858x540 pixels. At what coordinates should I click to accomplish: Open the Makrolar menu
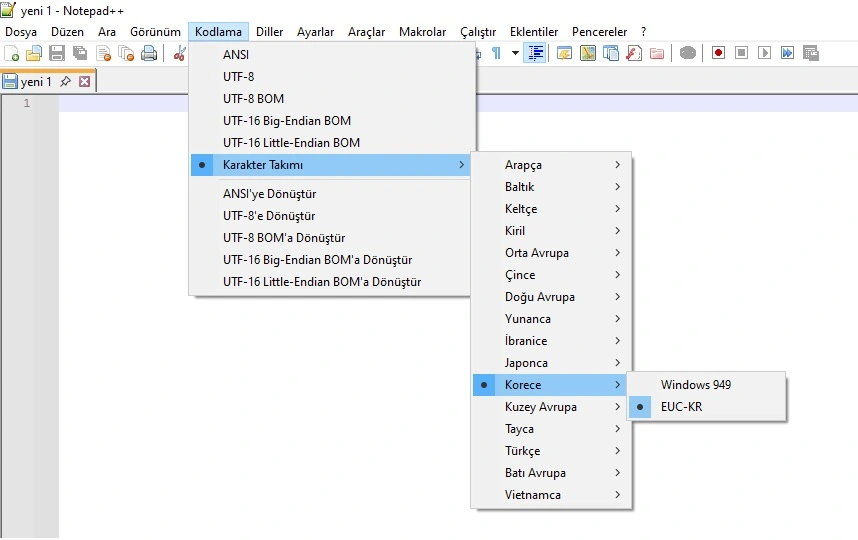(x=422, y=32)
